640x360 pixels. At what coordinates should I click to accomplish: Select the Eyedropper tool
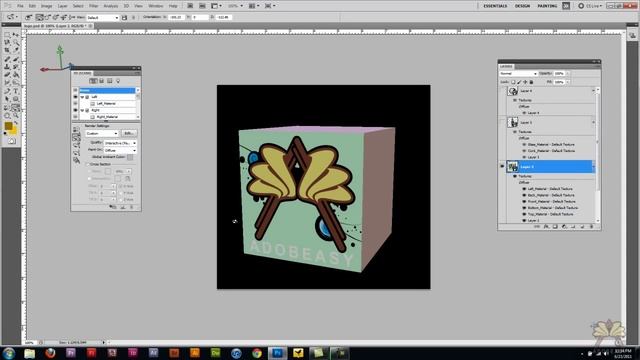click(16, 50)
